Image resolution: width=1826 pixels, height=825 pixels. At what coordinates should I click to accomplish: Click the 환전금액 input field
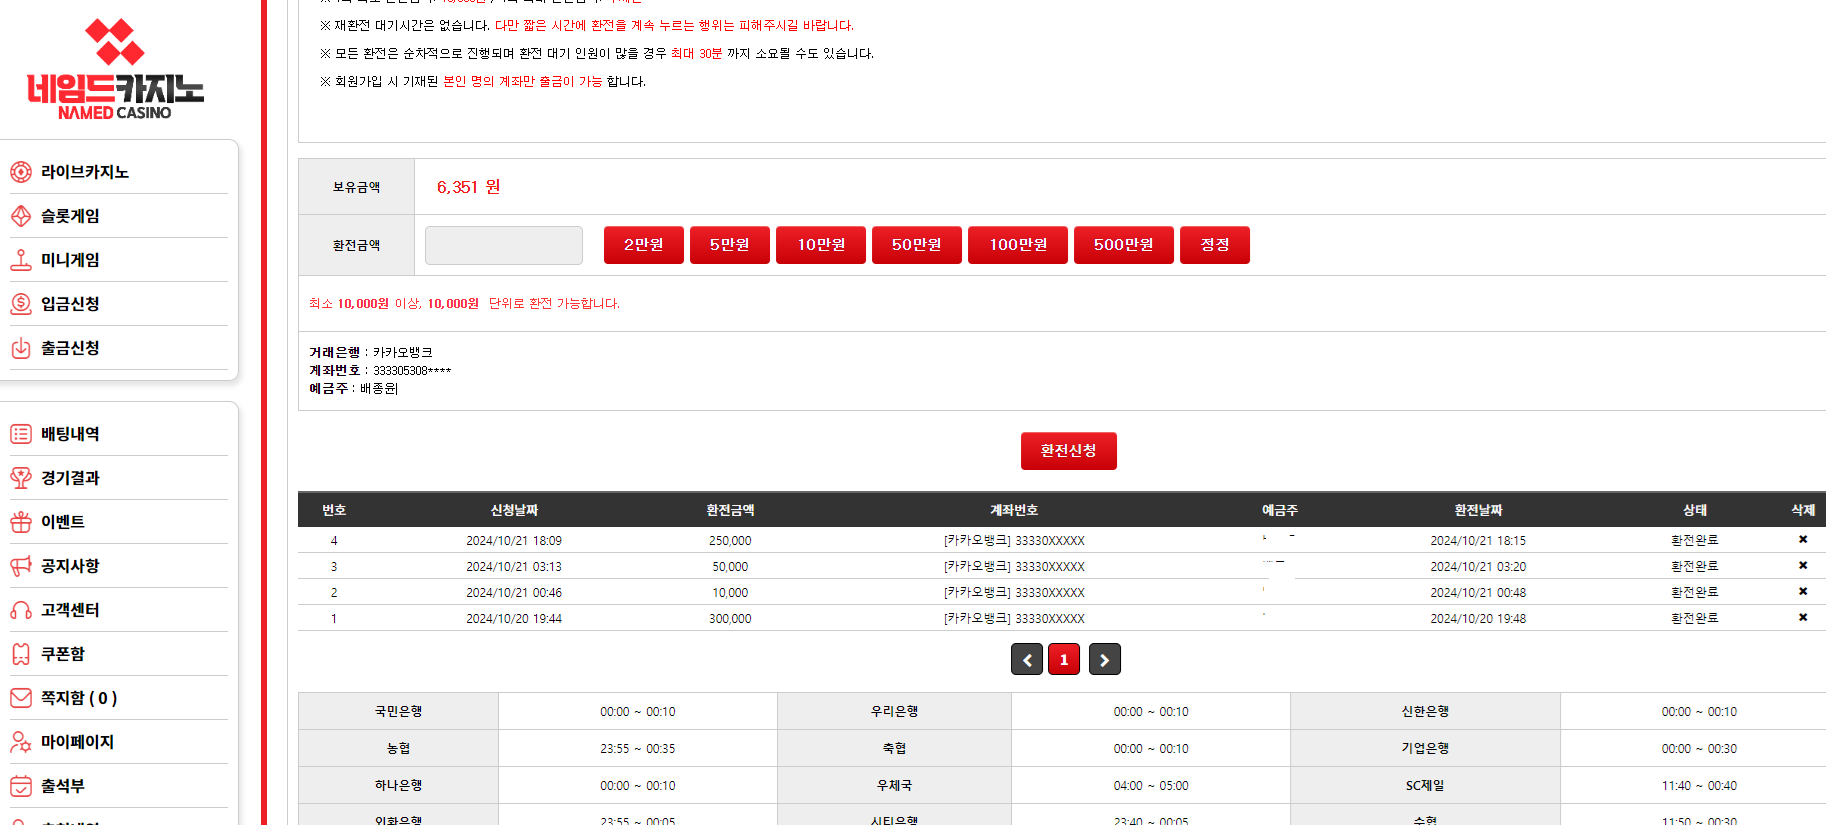[x=504, y=245]
